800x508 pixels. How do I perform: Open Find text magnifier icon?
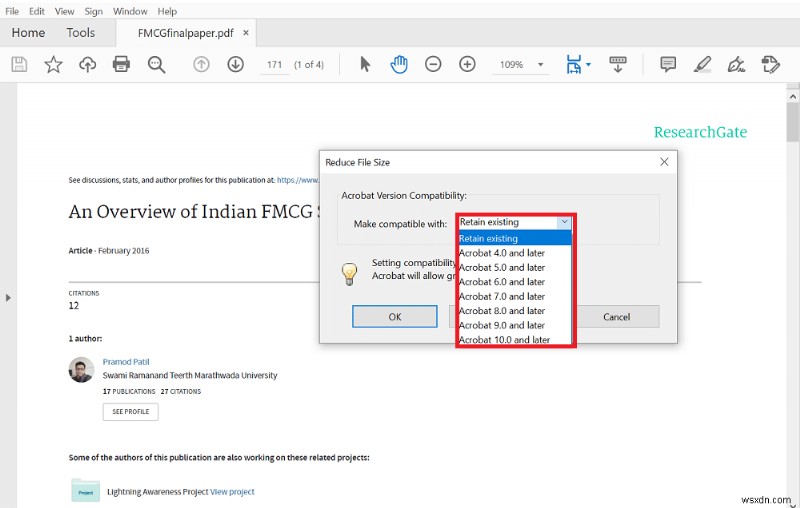(x=156, y=64)
